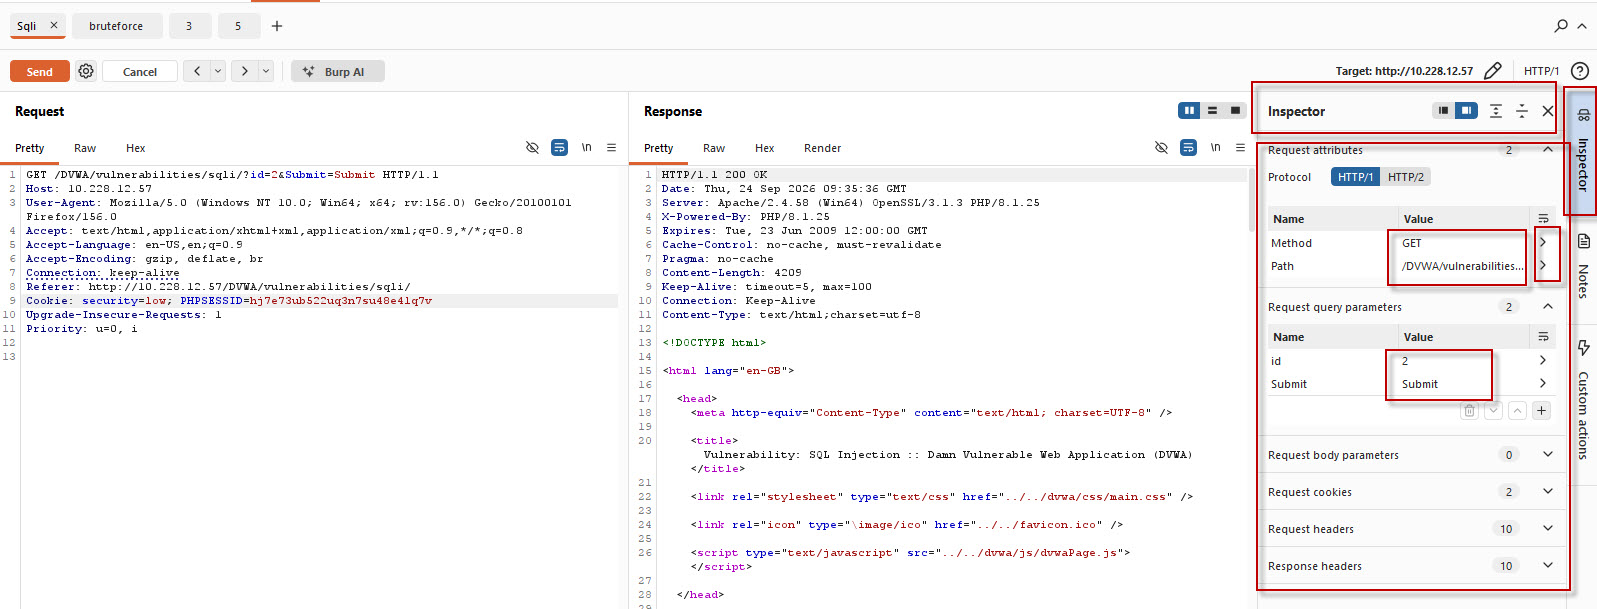The image size is (1597, 609).
Task: Open the Notes side panel
Action: tap(1583, 265)
